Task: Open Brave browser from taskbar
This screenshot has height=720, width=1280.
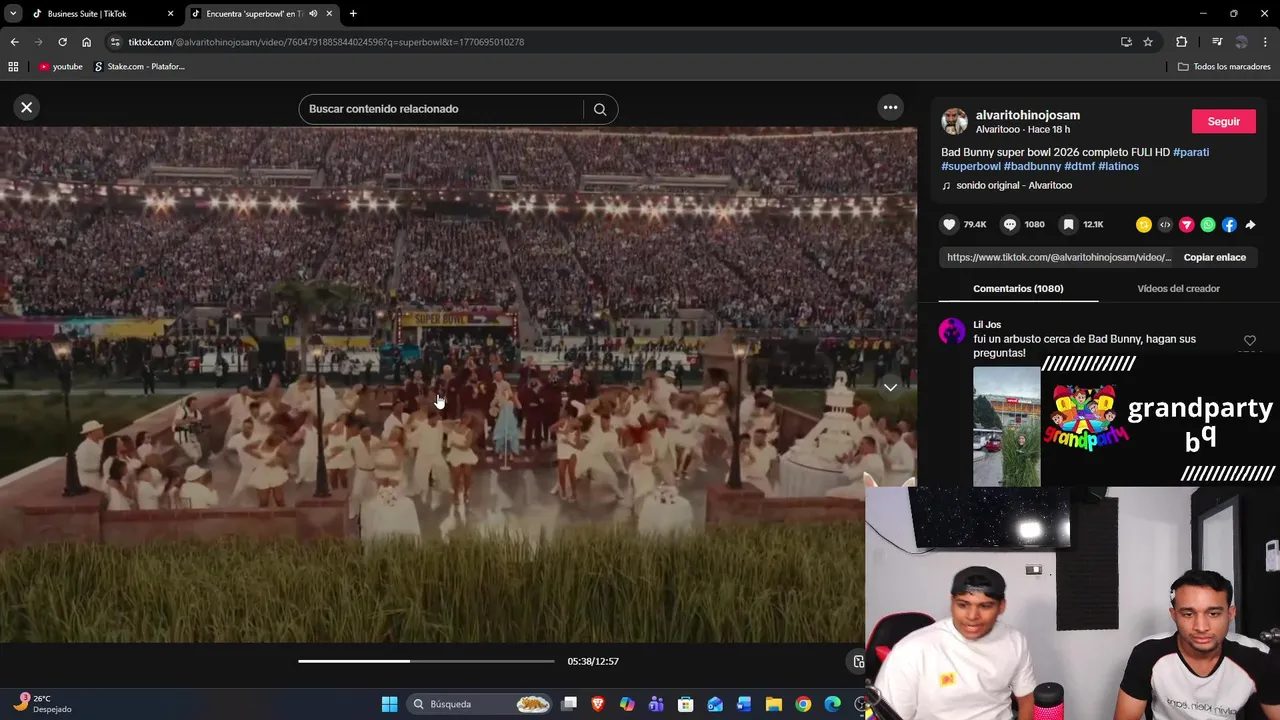Action: (598, 704)
